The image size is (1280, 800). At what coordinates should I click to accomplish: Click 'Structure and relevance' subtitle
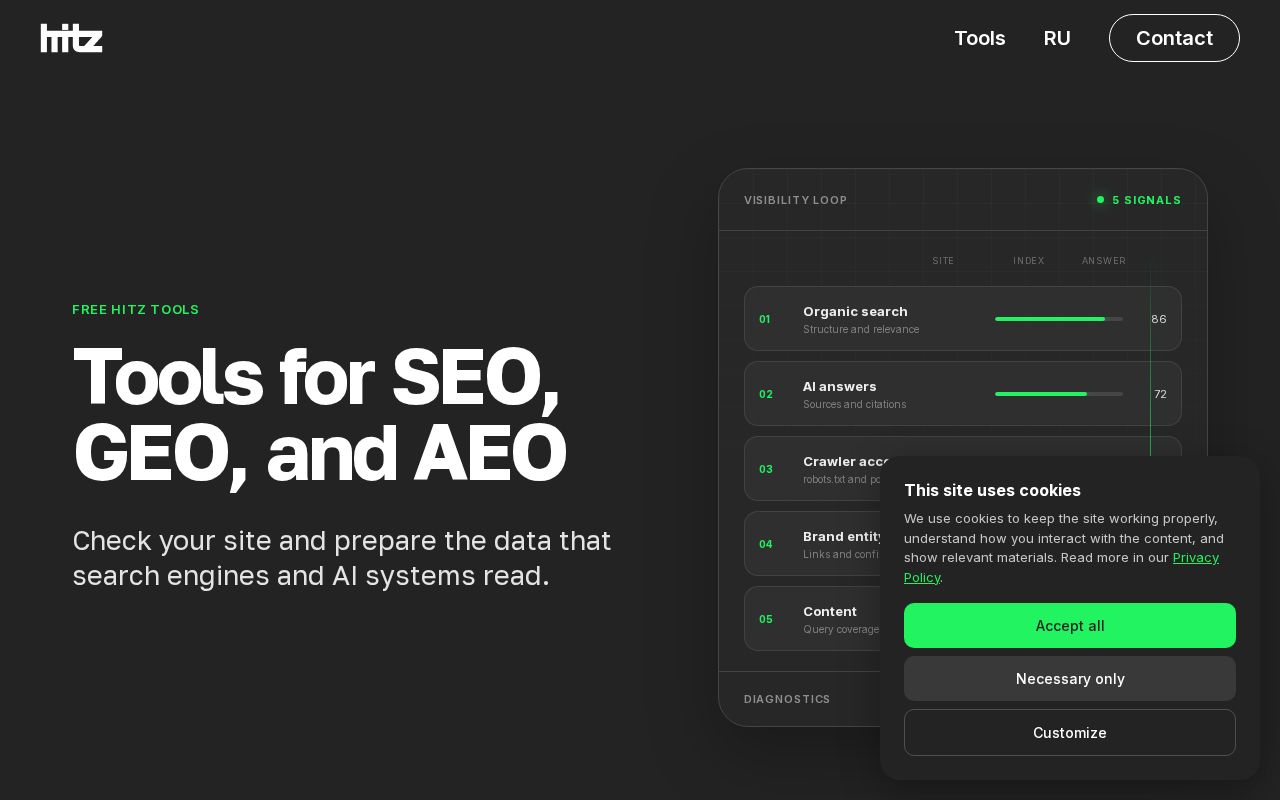[x=861, y=329]
